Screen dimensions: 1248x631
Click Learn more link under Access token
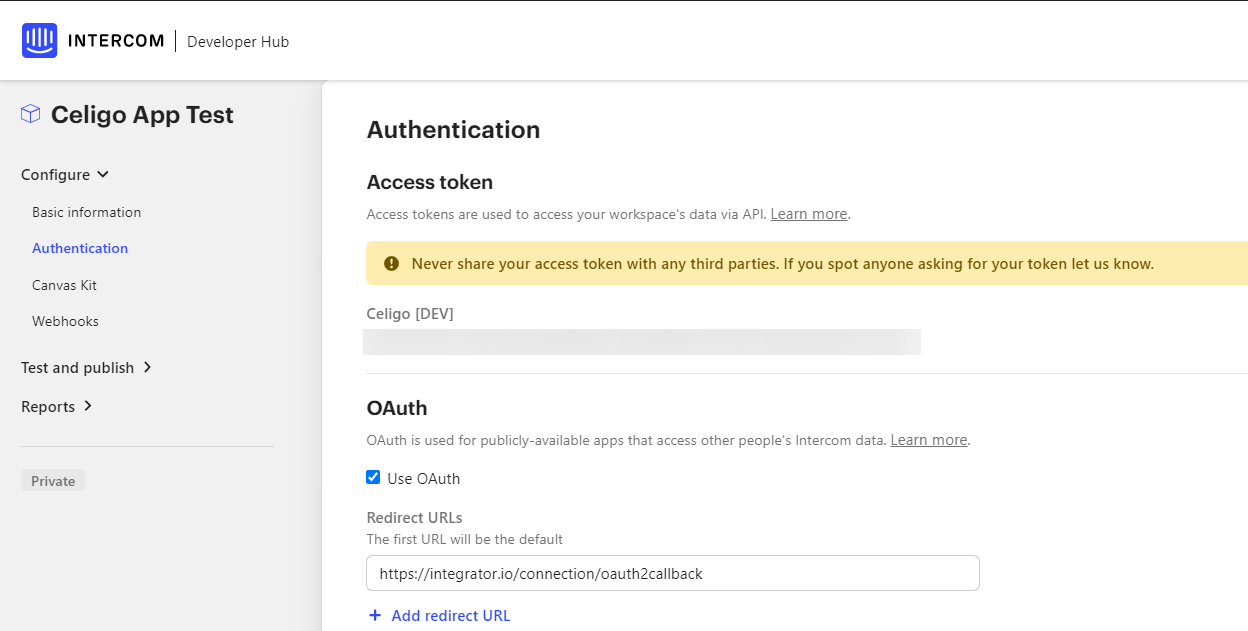tap(809, 214)
